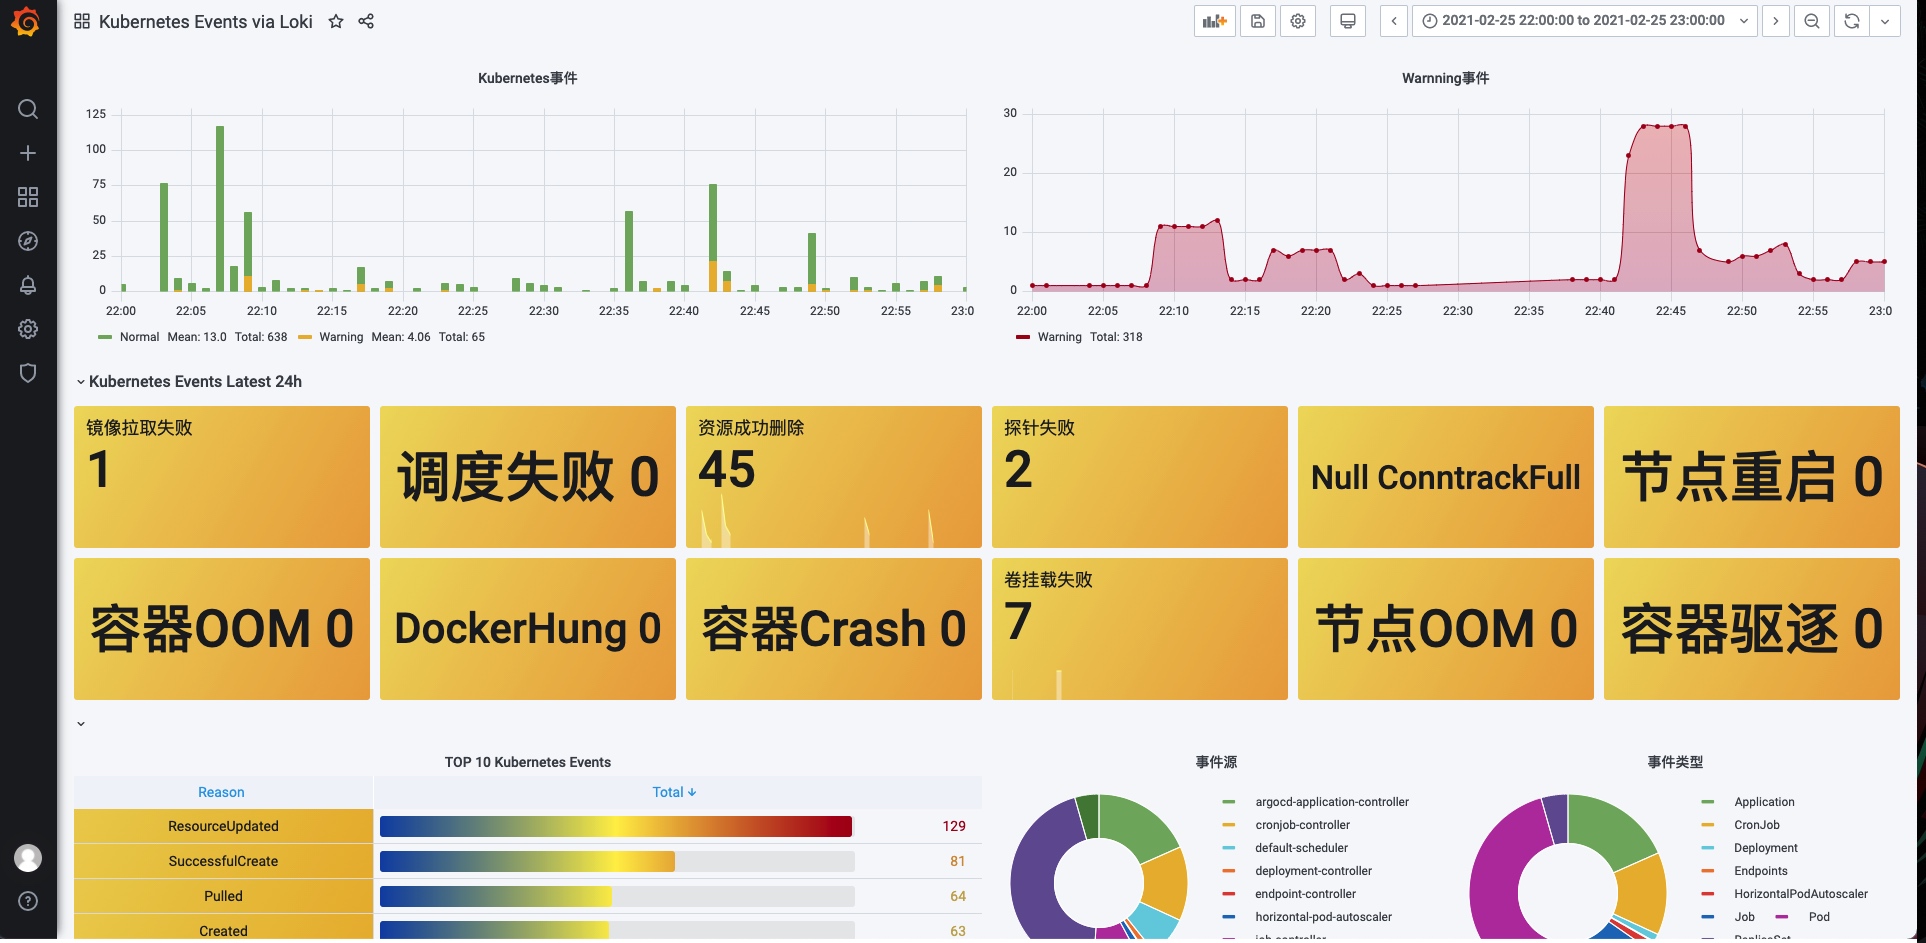This screenshot has width=1926, height=943.
Task: Open the Warning事件 panel title menu
Action: (1446, 78)
